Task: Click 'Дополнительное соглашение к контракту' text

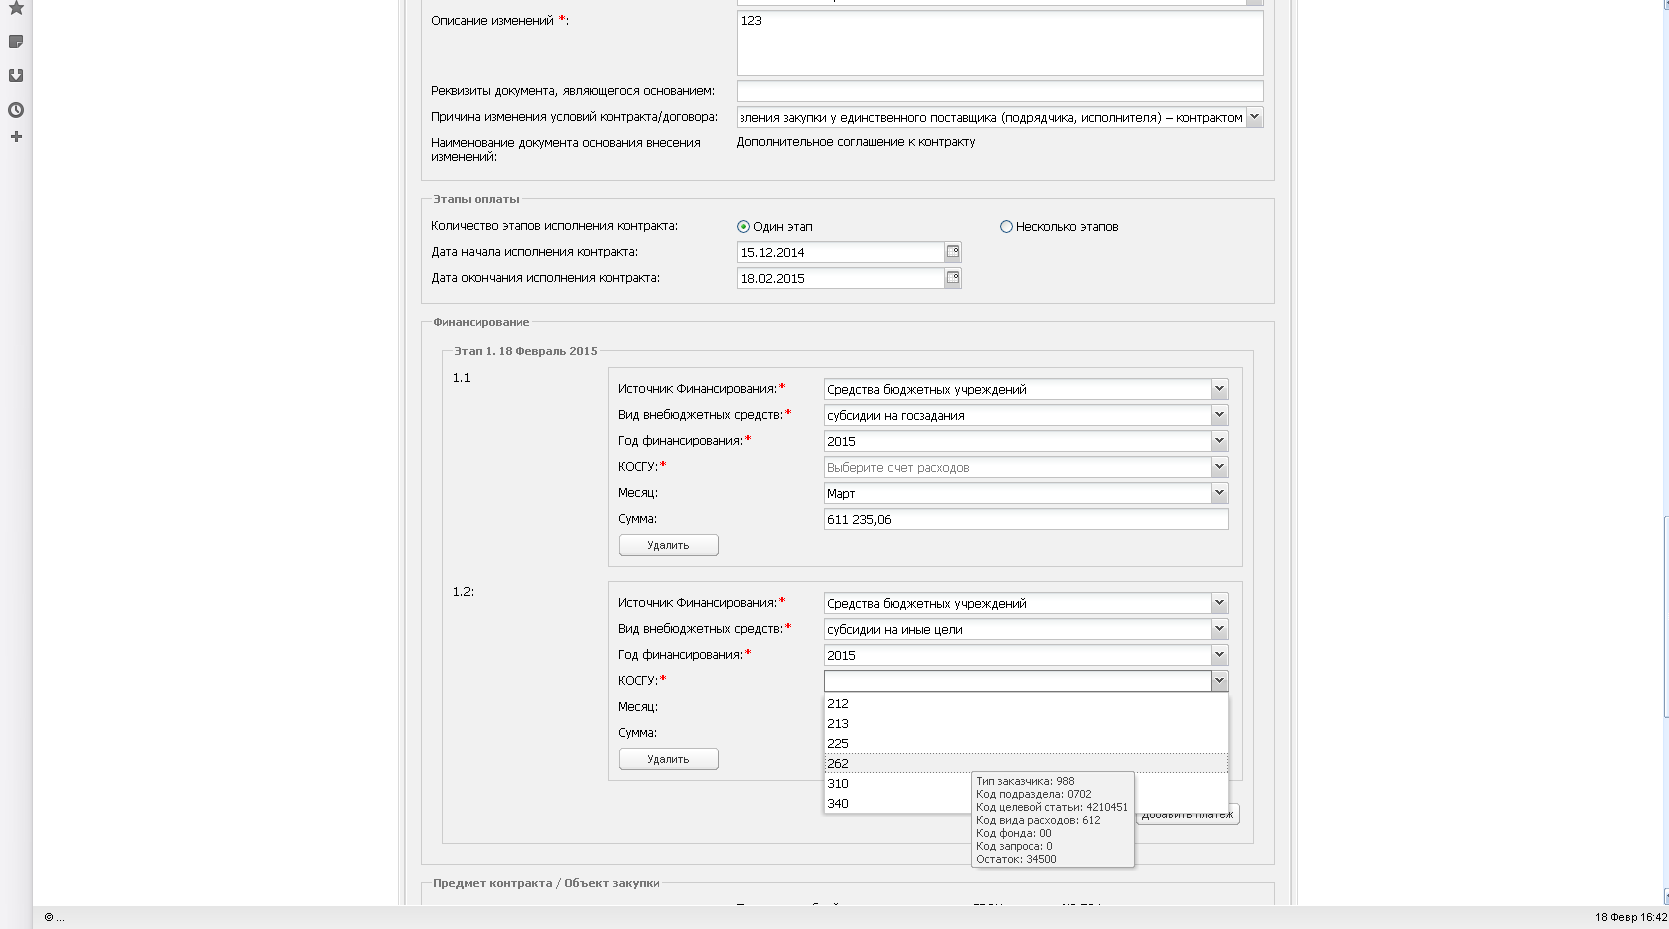Action: (x=856, y=142)
